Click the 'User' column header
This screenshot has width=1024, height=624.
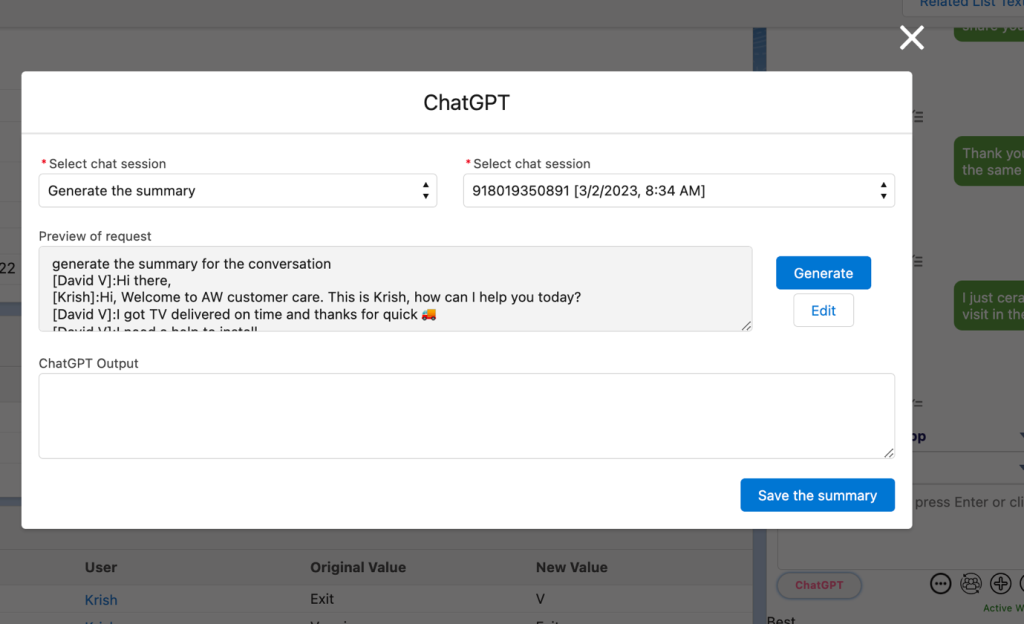(x=101, y=567)
